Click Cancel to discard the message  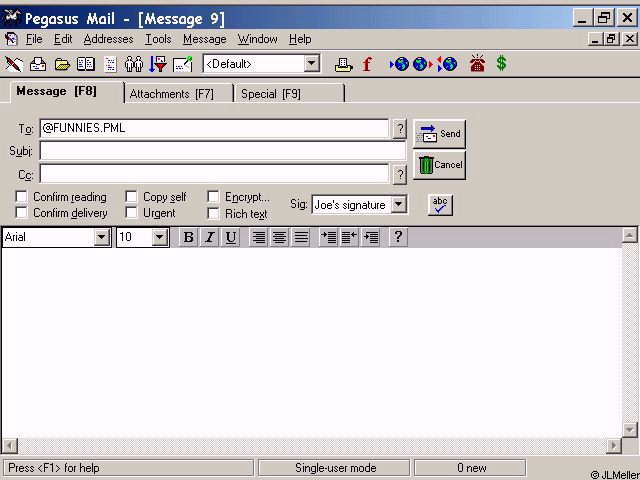(x=439, y=165)
